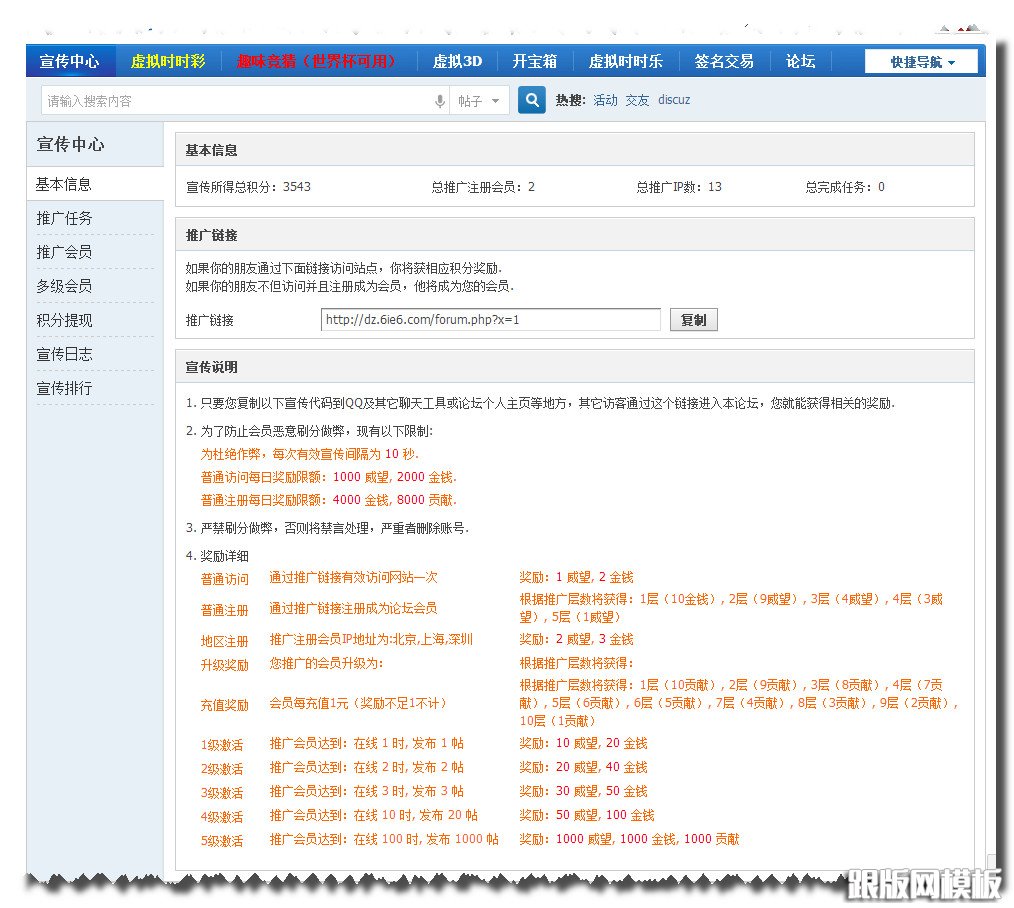The image size is (1014, 908).
Task: Click the discuz hot search link
Action: click(x=674, y=100)
